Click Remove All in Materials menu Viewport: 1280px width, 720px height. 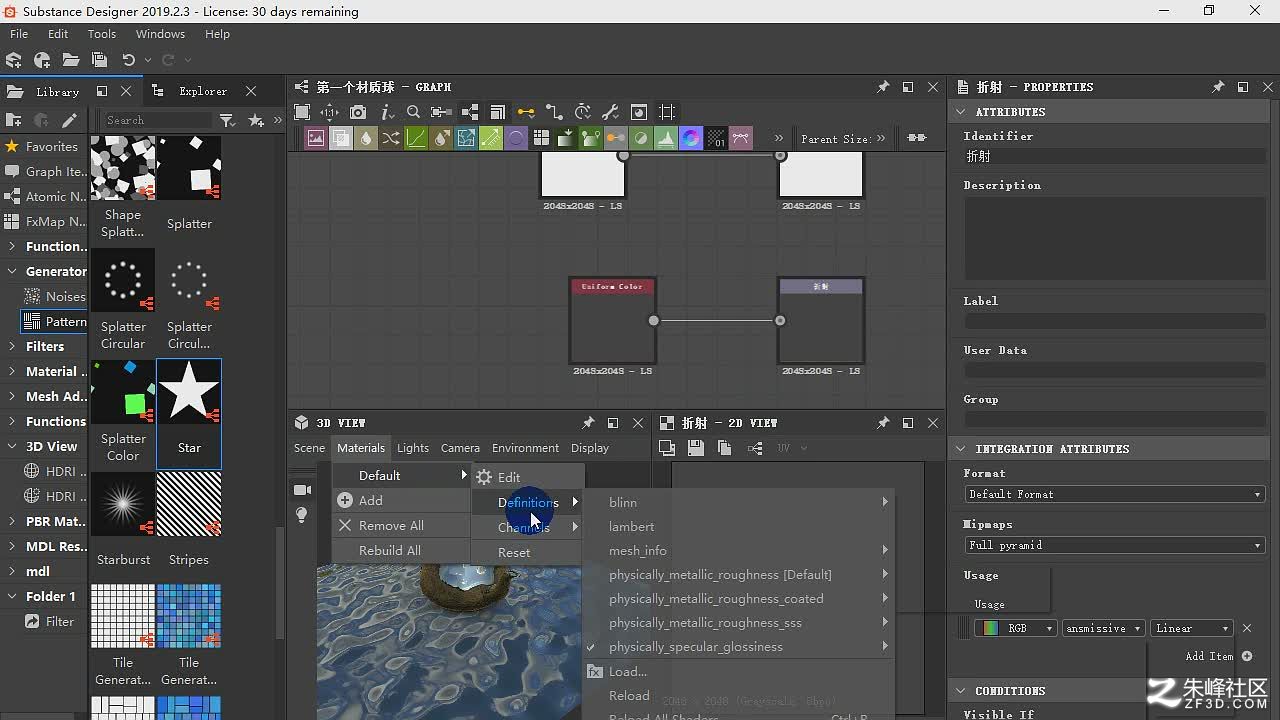click(401, 525)
